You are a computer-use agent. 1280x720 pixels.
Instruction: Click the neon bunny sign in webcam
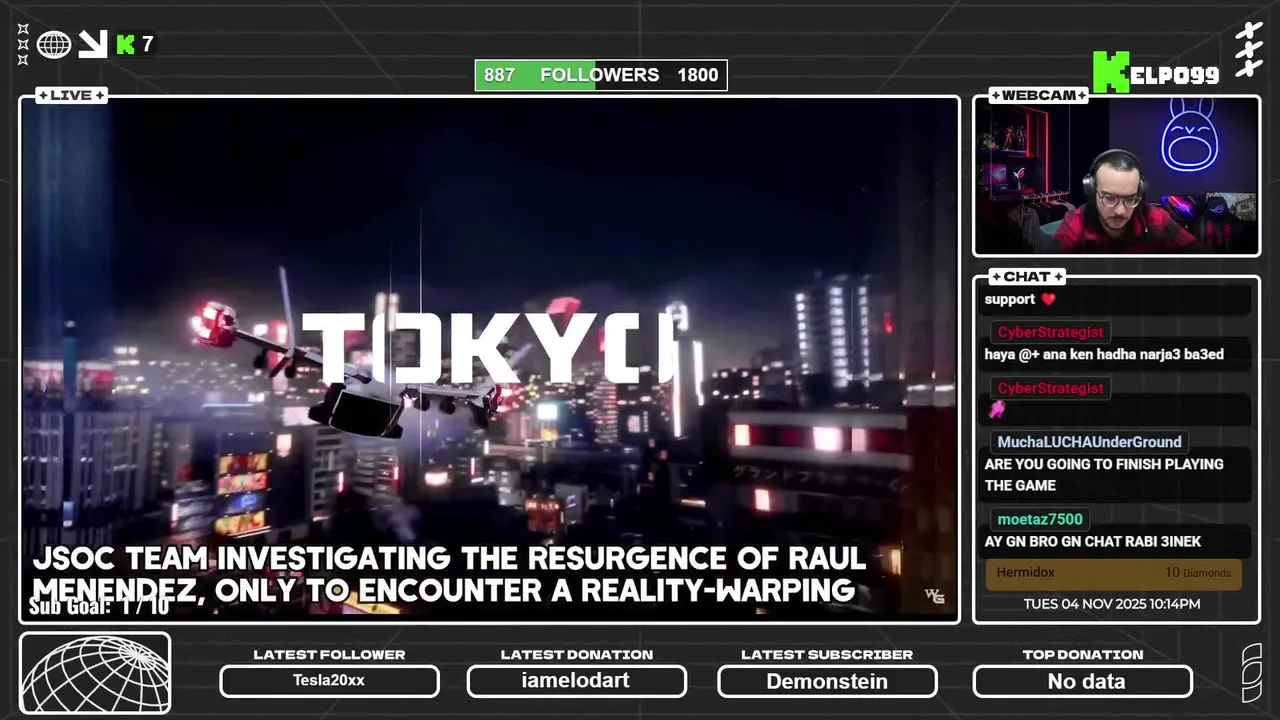[x=1189, y=135]
